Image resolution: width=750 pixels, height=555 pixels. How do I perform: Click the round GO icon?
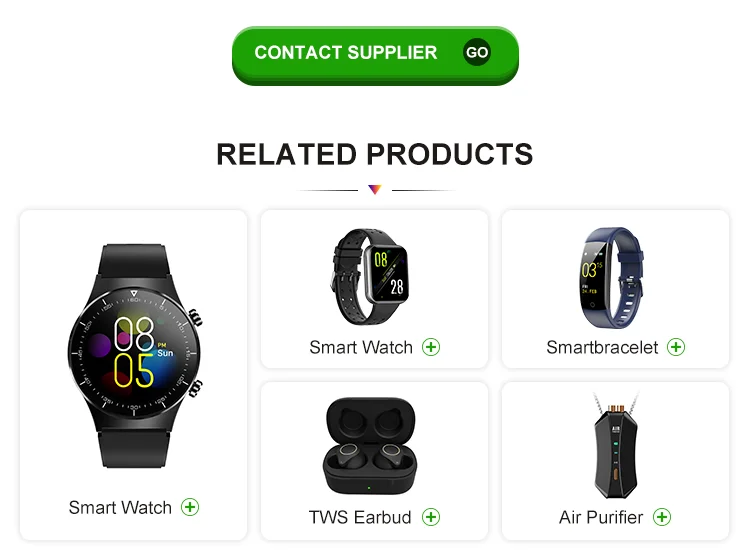pyautogui.click(x=477, y=52)
